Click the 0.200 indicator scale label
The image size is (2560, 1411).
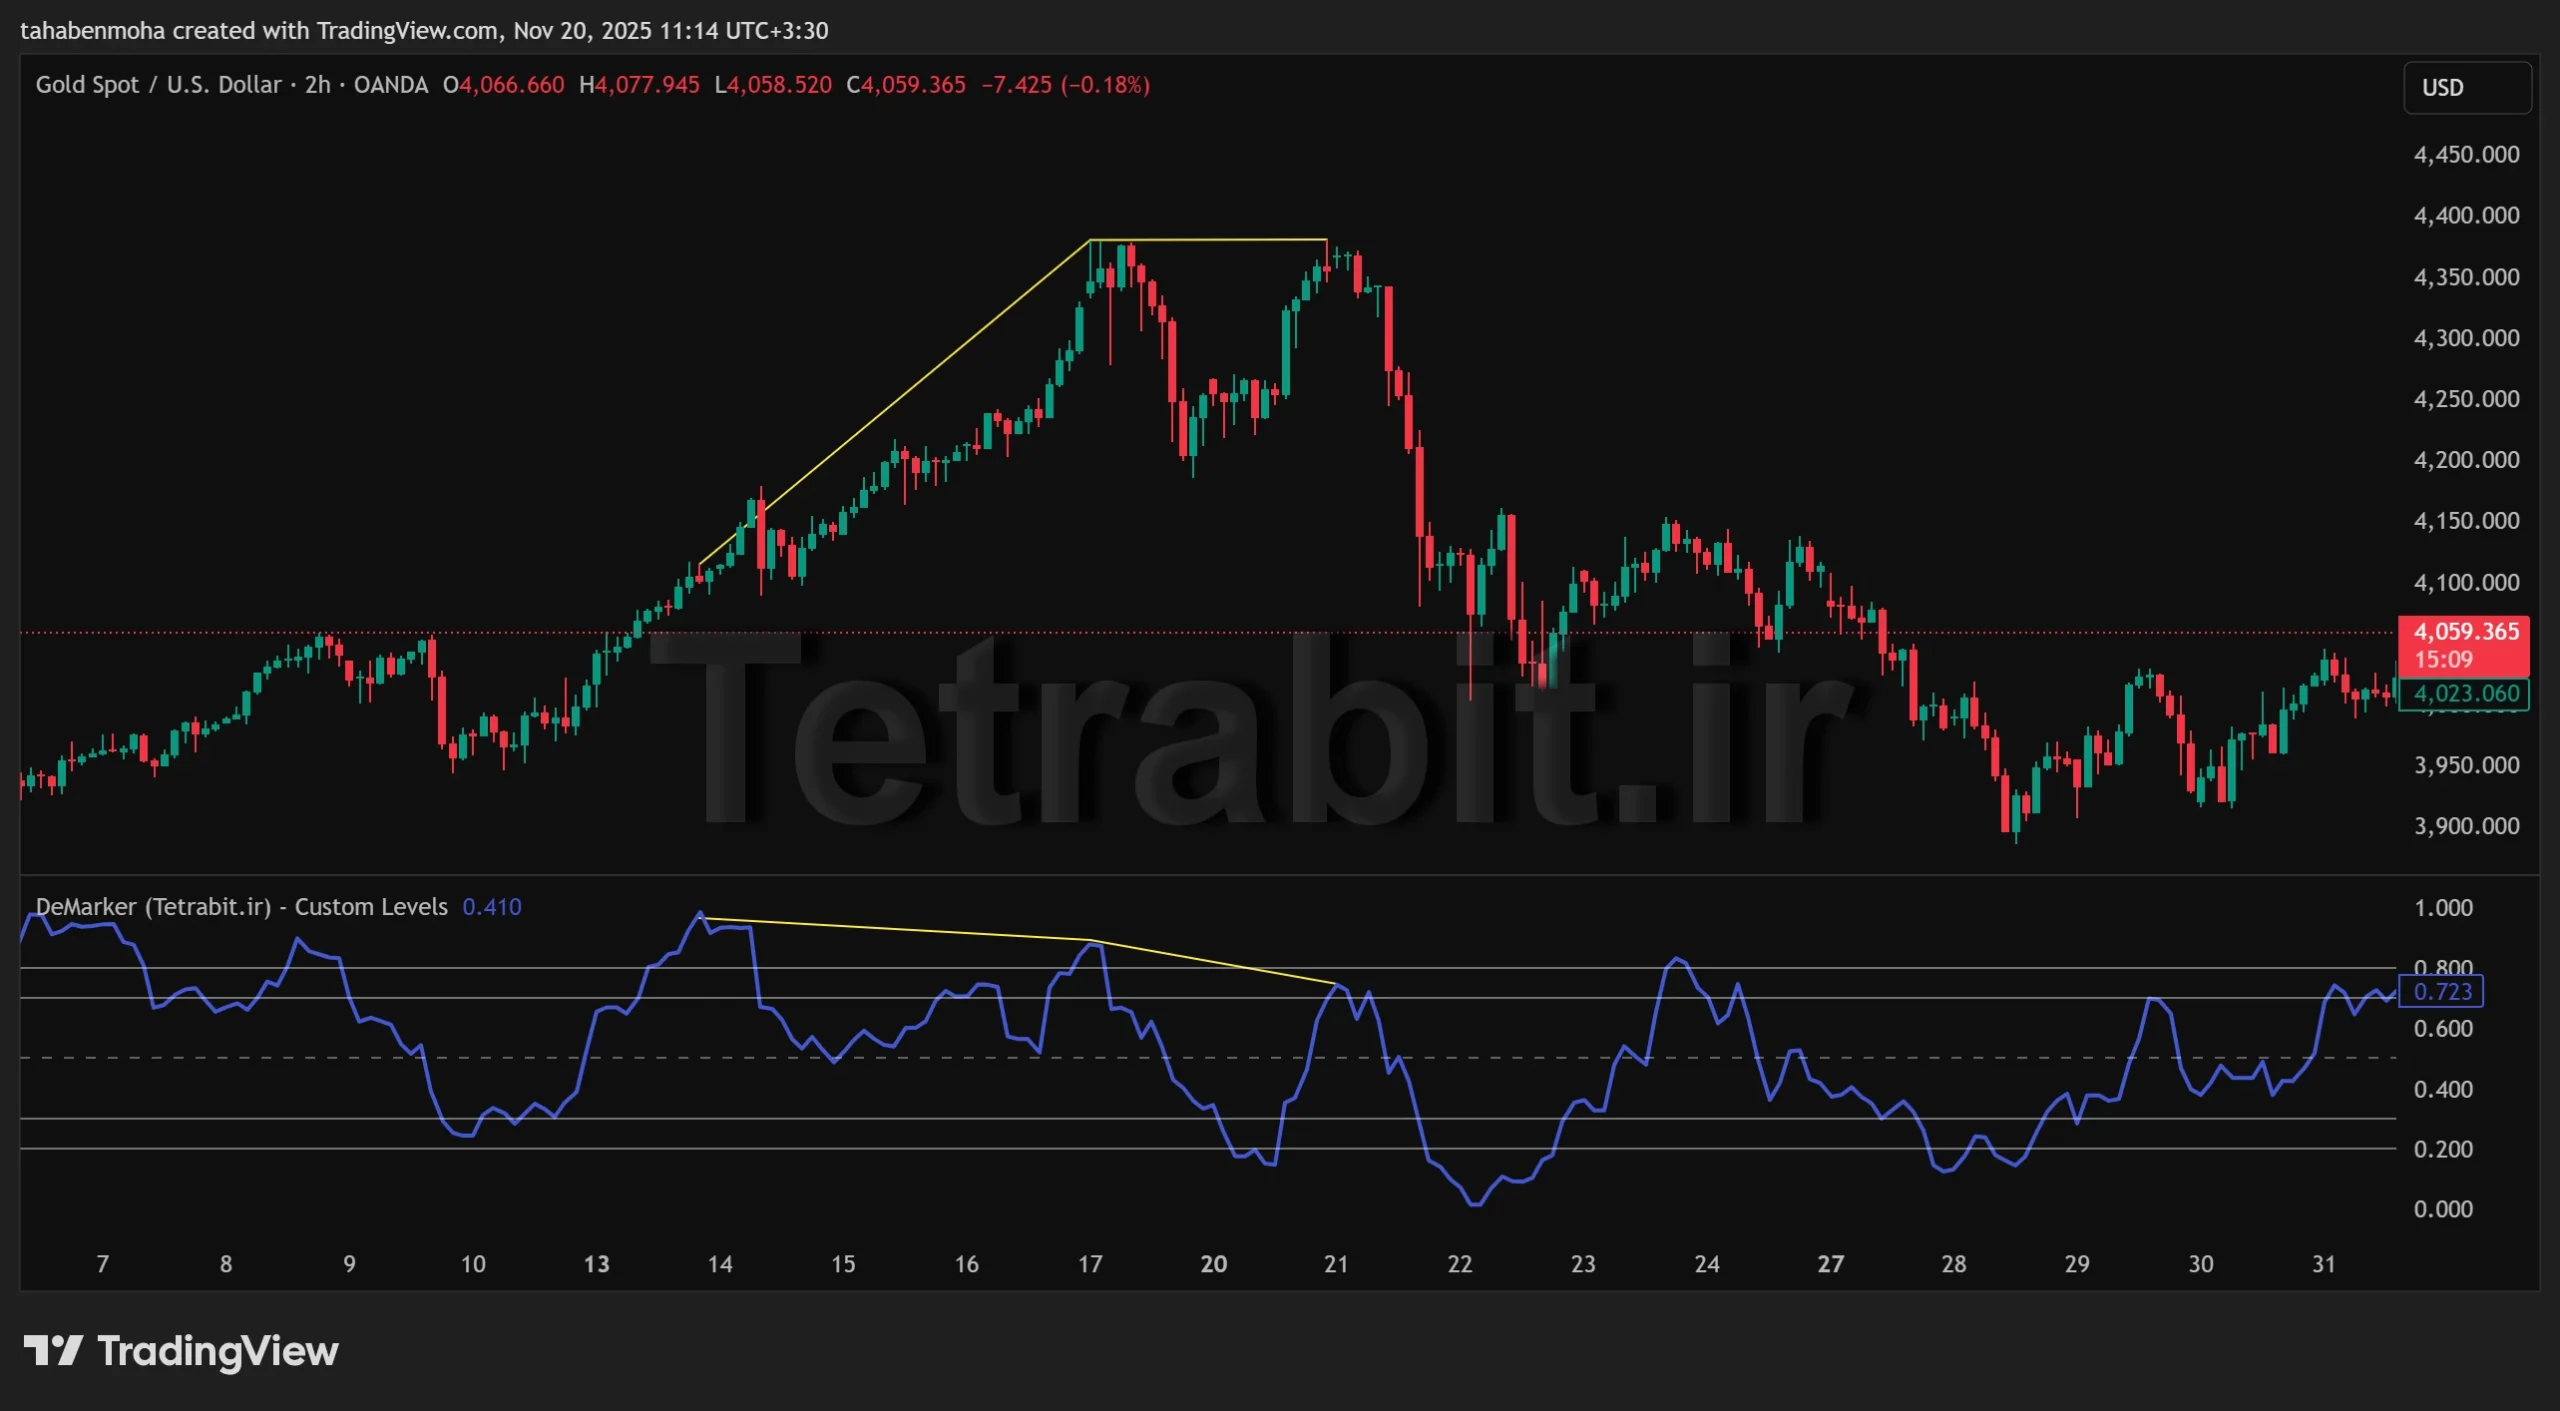tap(2443, 1149)
